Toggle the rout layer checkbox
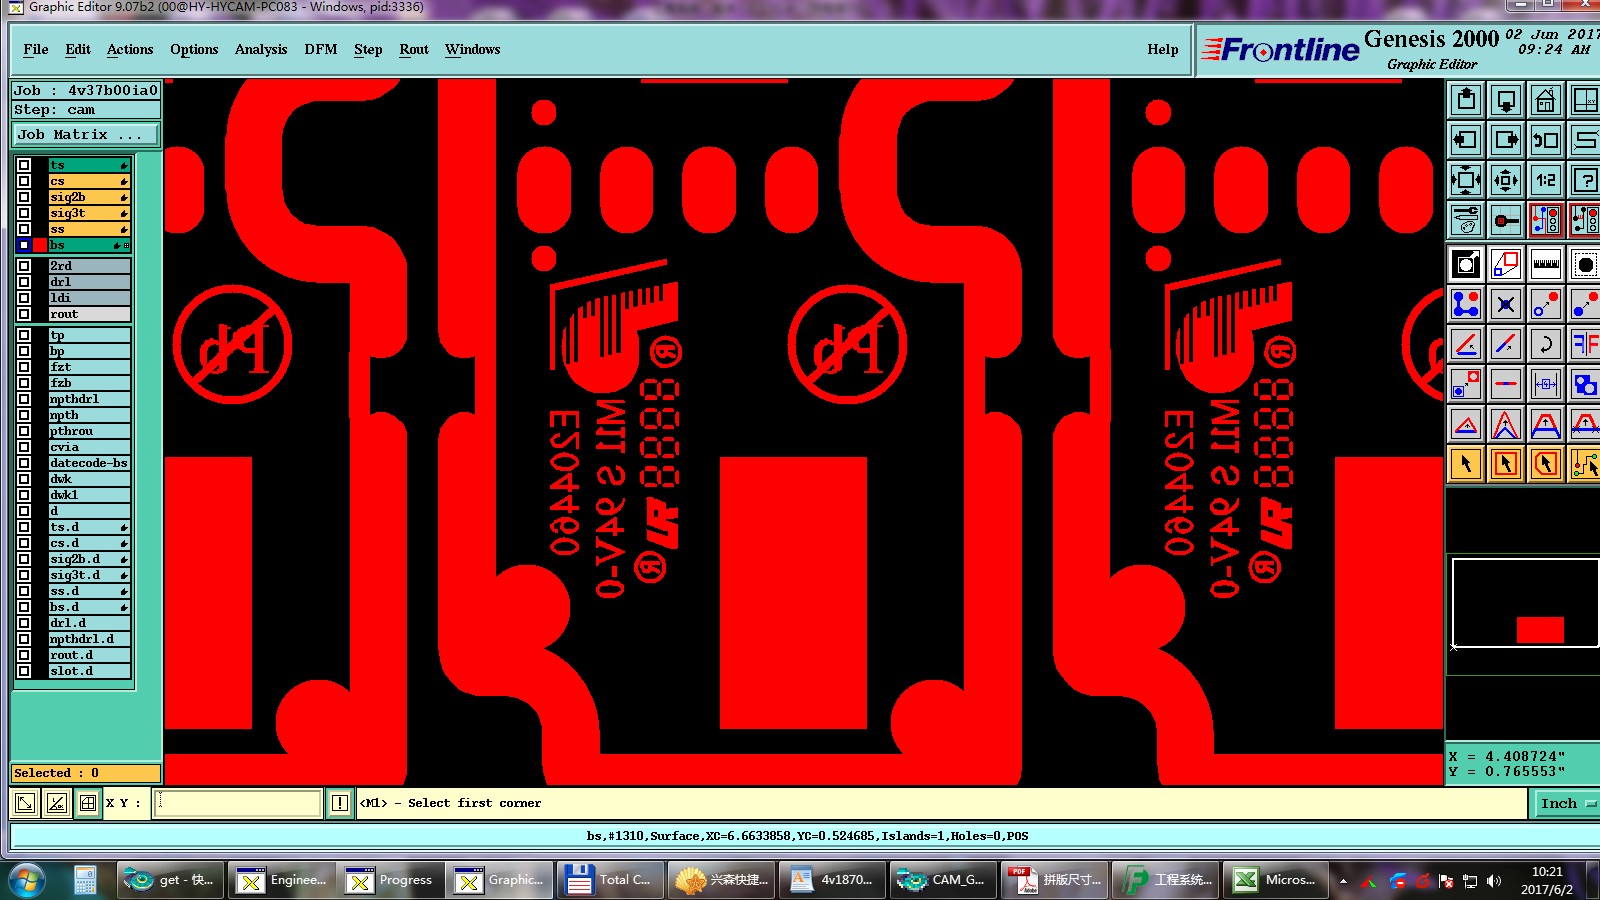Image resolution: width=1600 pixels, height=900 pixels. pos(24,314)
